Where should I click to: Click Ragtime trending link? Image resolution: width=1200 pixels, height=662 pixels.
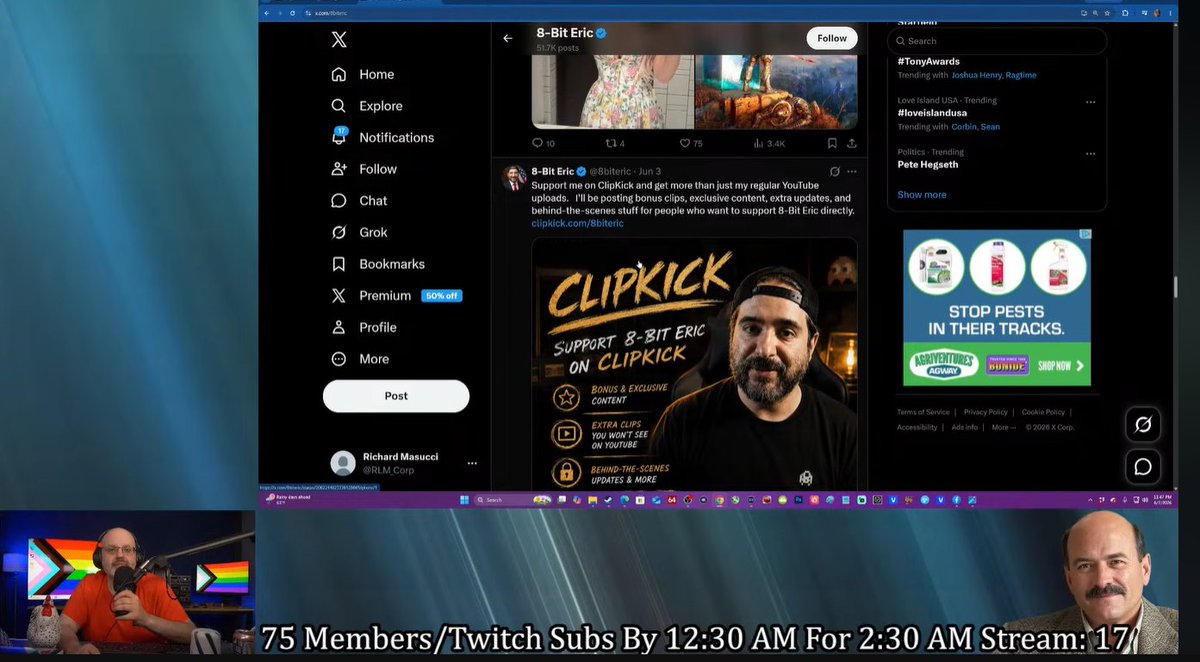pyautogui.click(x=1021, y=75)
